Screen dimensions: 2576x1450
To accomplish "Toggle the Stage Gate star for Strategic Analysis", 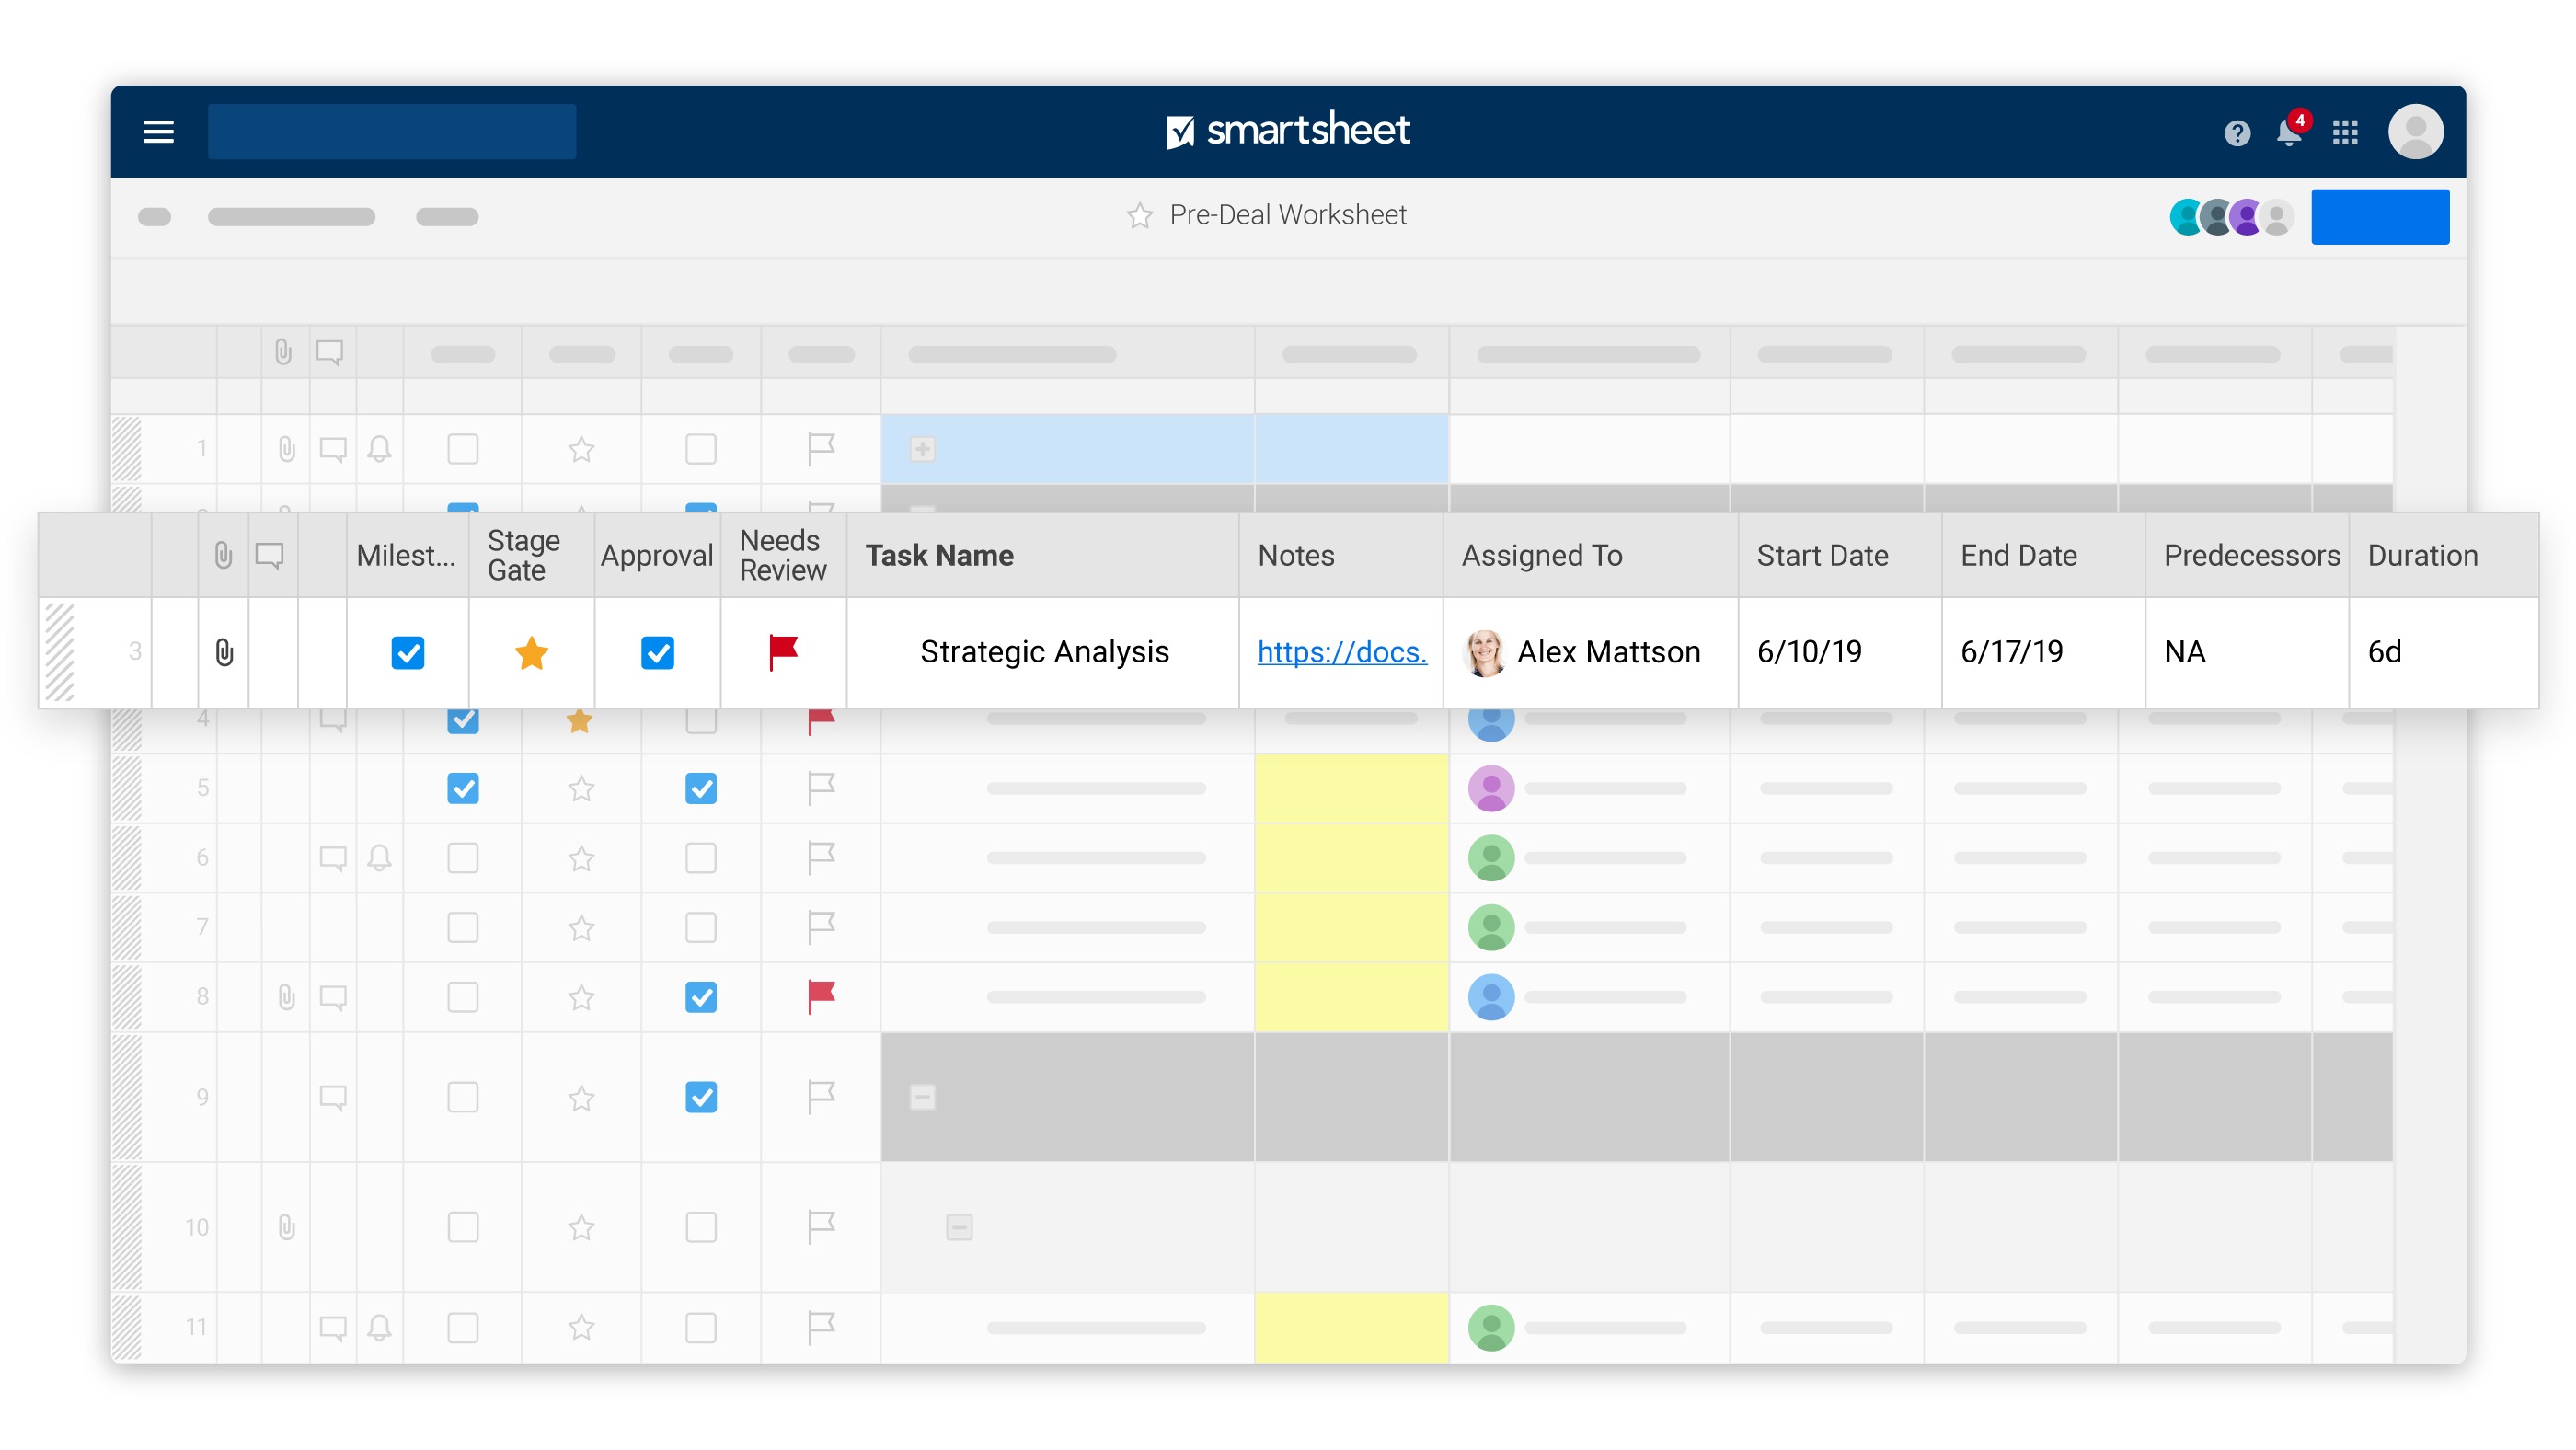I will coord(531,653).
